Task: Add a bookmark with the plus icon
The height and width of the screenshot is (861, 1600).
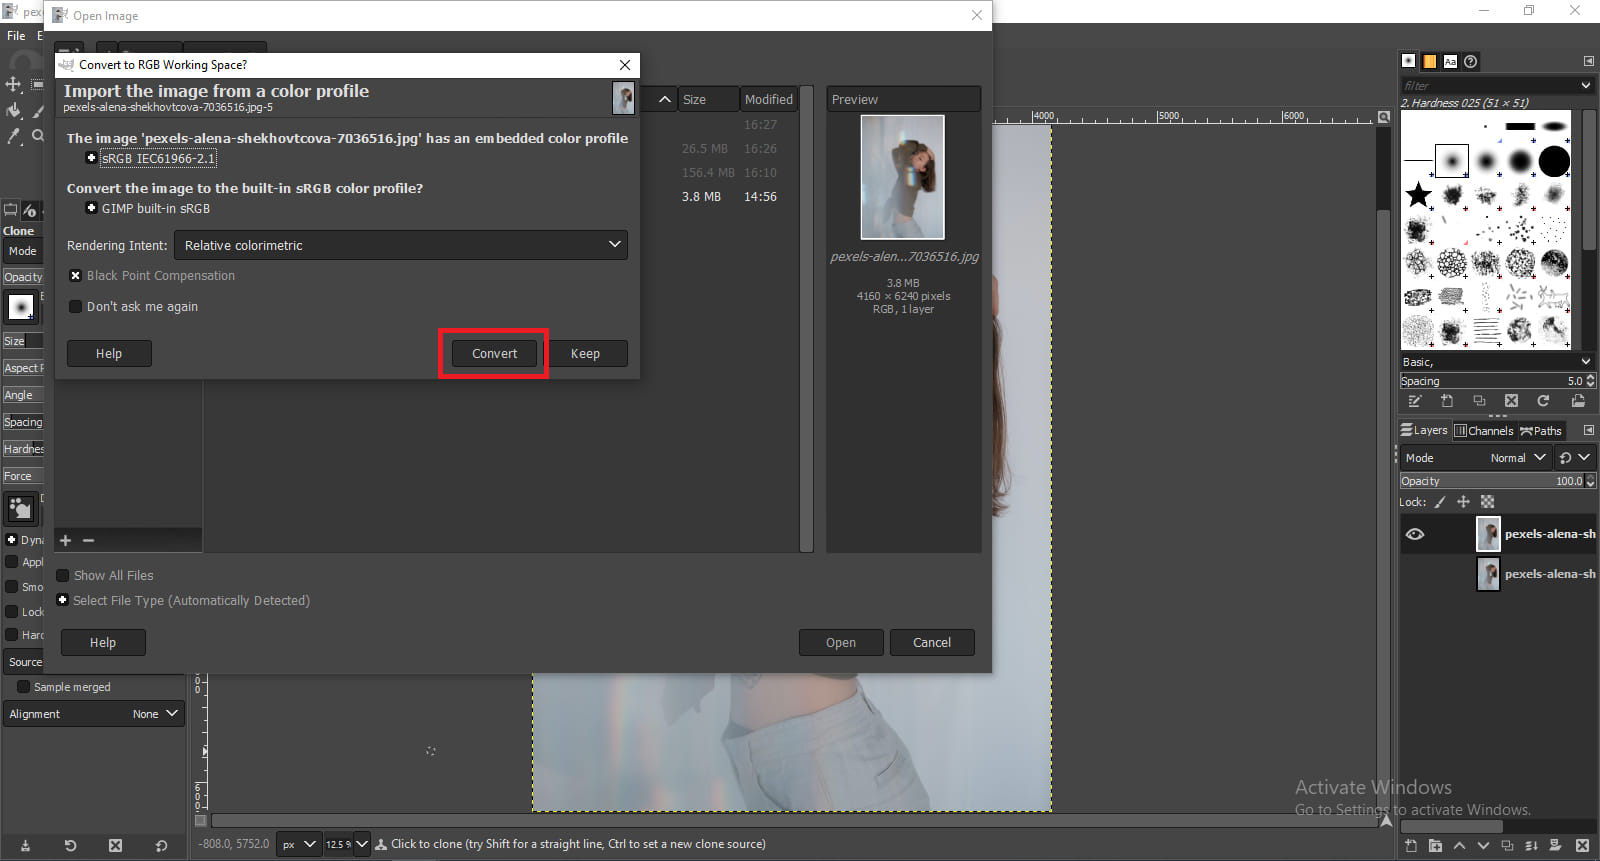Action: pos(66,540)
